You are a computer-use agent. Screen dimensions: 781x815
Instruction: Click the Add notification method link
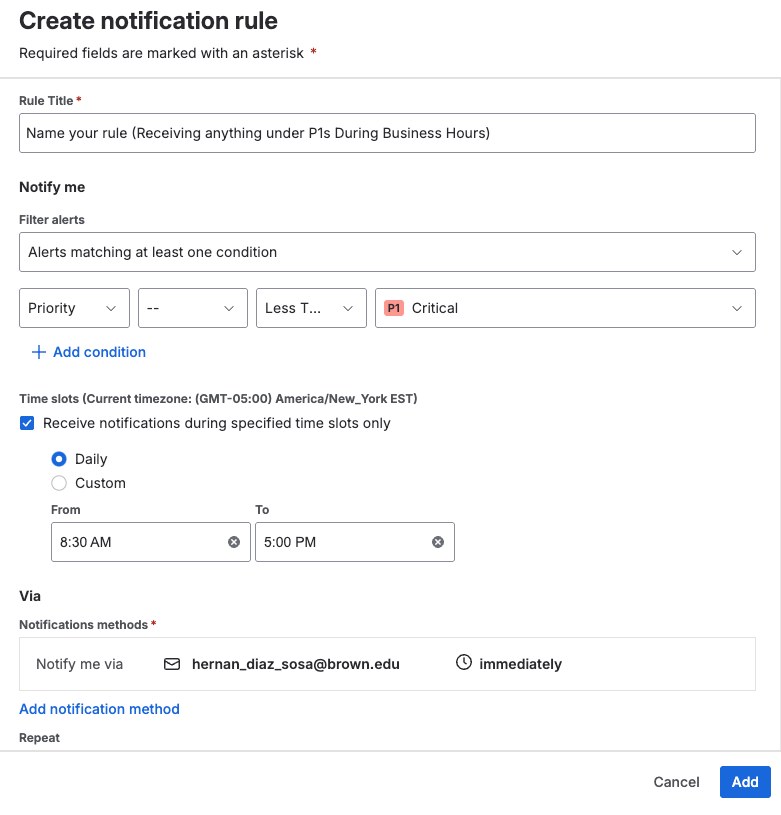coord(99,709)
